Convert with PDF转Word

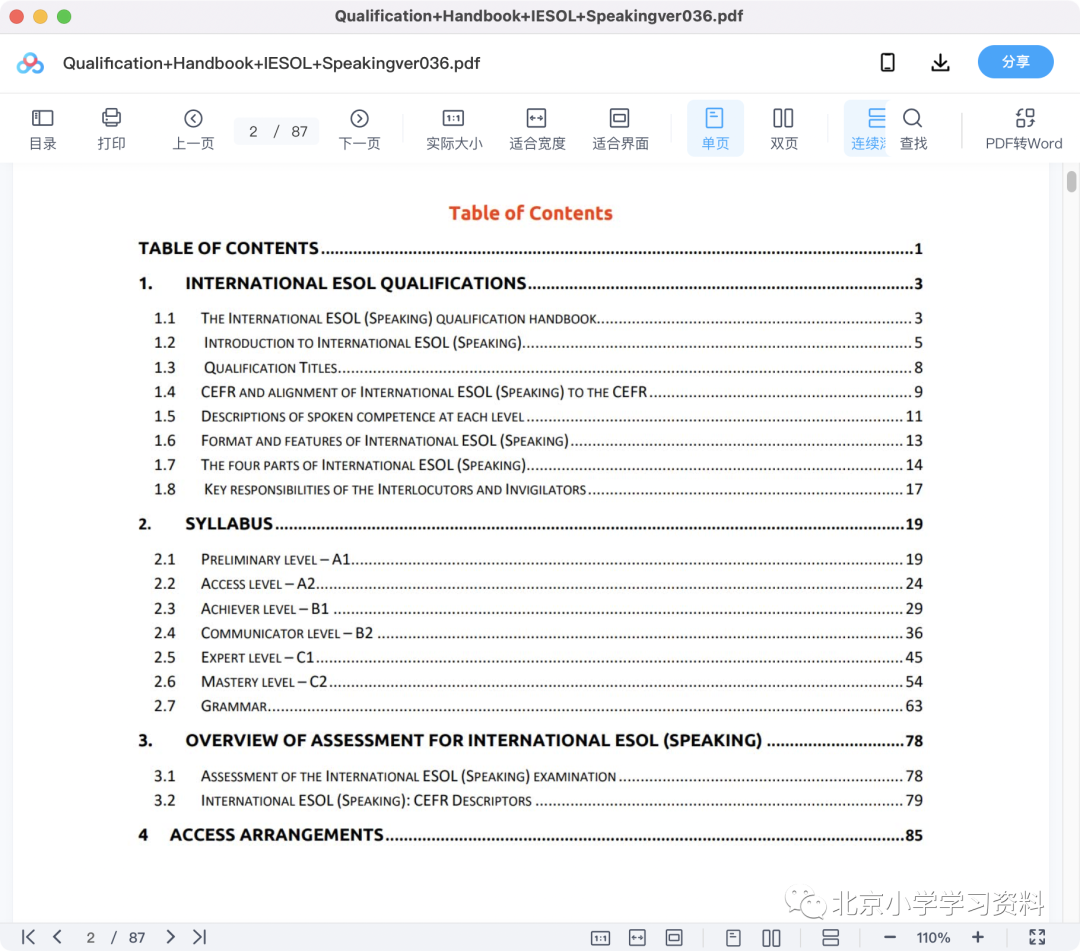1024,129
